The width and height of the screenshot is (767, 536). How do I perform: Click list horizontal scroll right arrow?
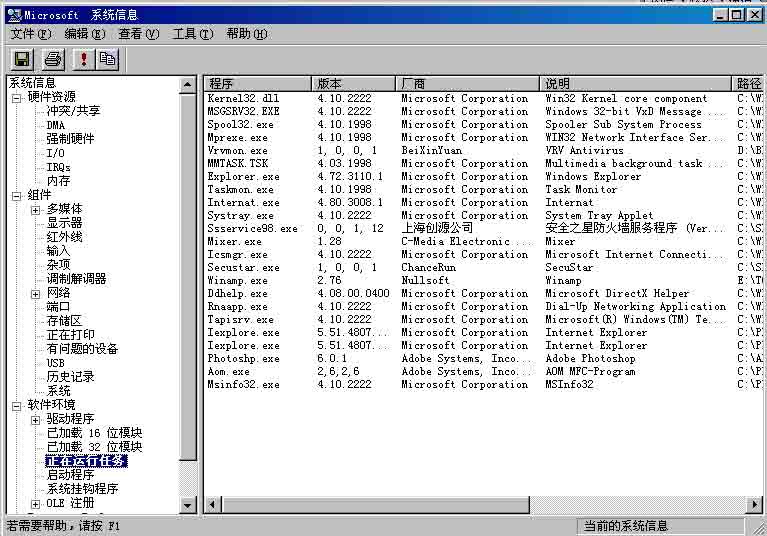coord(755,504)
